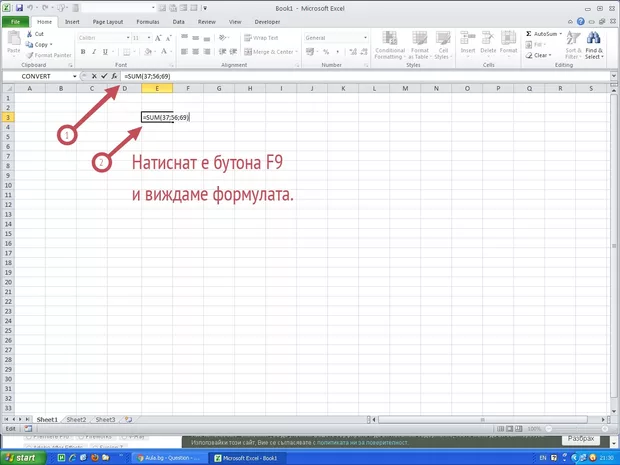Click the horizontal scrollbar thumb
The height and width of the screenshot is (465, 620).
click(482, 420)
